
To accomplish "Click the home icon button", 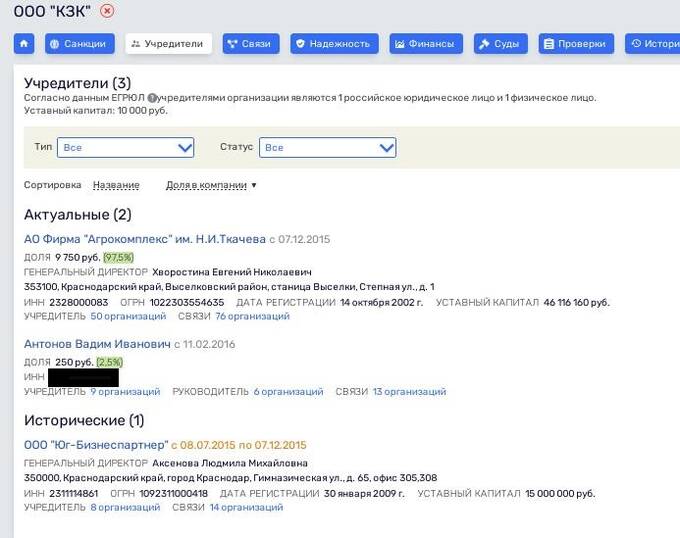I will pyautogui.click(x=24, y=44).
